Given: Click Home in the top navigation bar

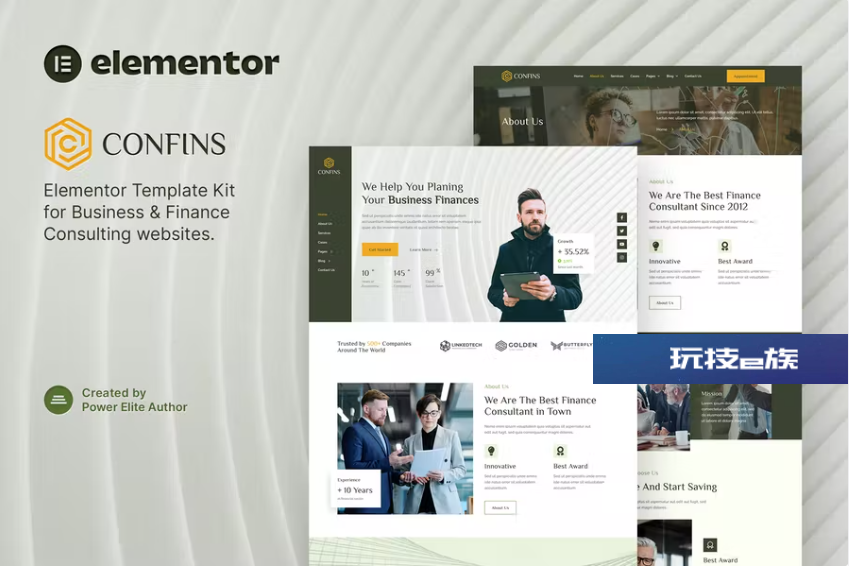Looking at the screenshot, I should [578, 76].
